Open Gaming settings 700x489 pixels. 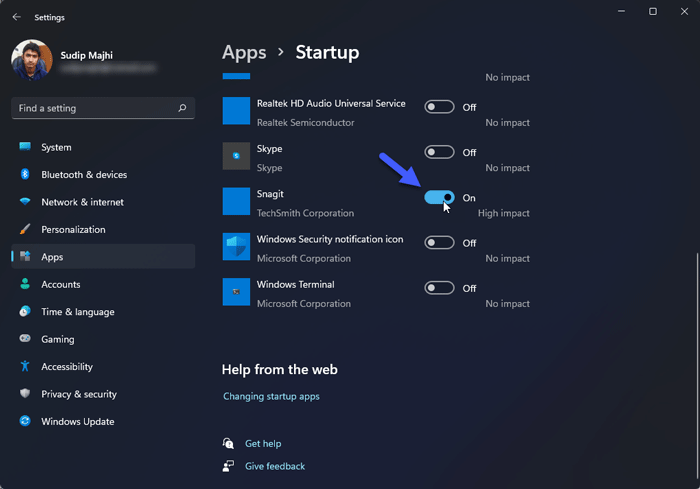coord(103,339)
